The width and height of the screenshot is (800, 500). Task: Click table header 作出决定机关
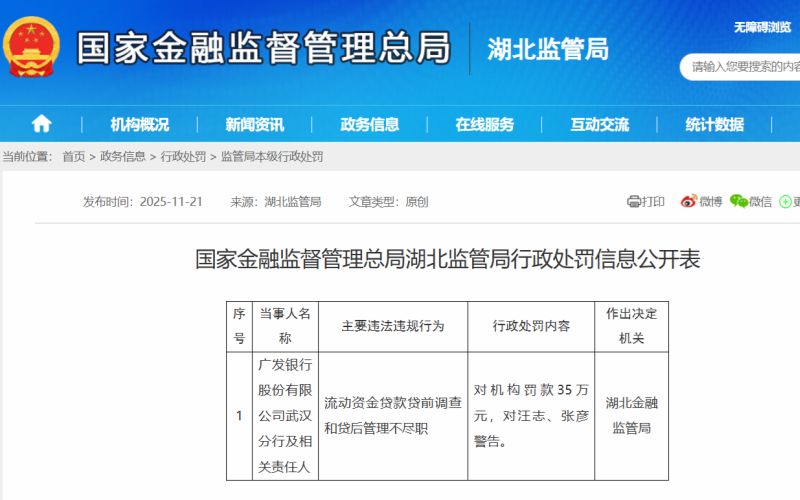point(632,326)
